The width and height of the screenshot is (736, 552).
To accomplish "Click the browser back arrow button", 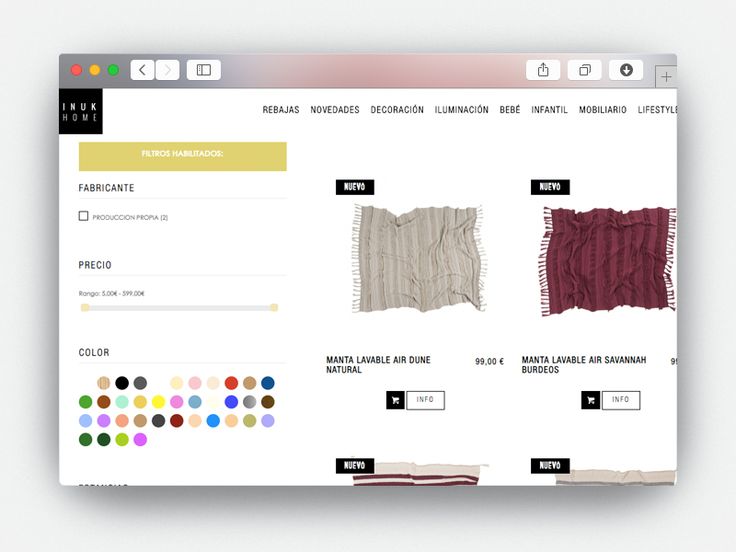I will (142, 70).
